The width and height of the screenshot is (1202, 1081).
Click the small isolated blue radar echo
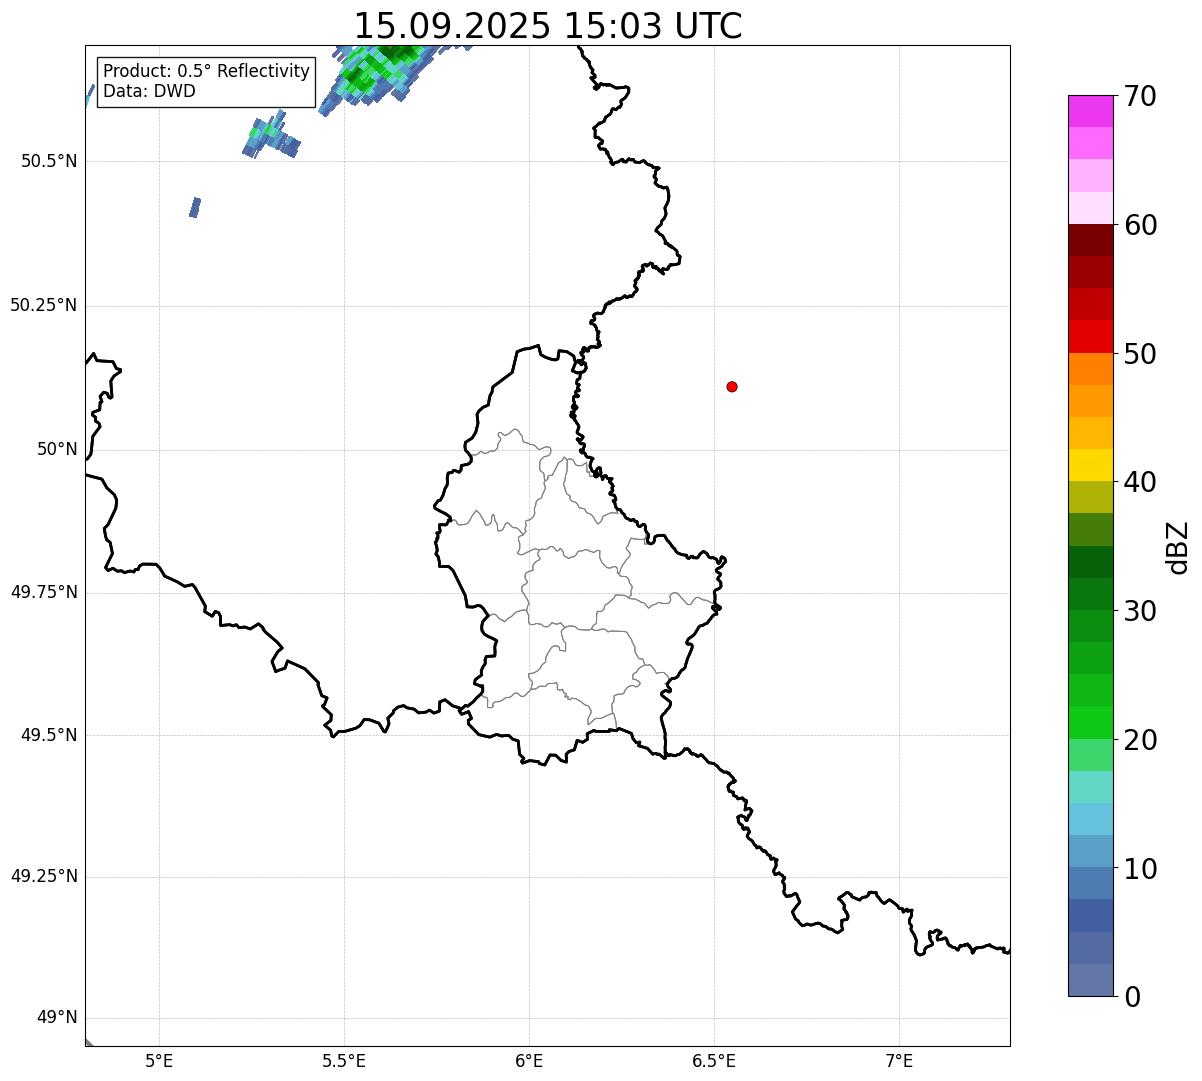point(195,208)
